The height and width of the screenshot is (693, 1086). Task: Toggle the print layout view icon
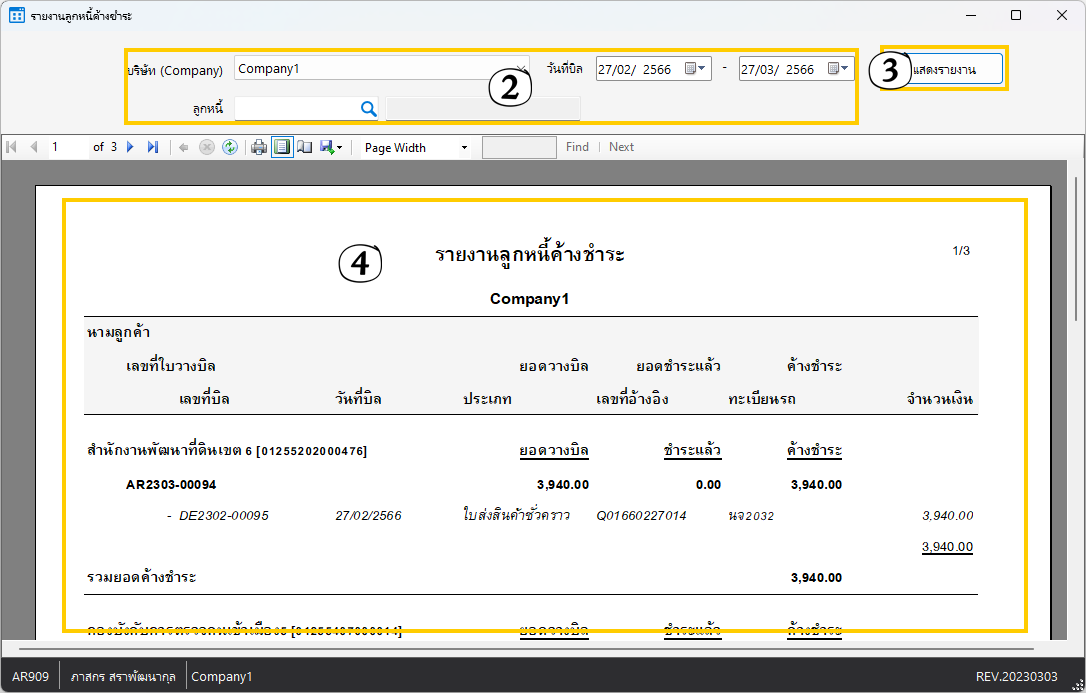[x=282, y=147]
